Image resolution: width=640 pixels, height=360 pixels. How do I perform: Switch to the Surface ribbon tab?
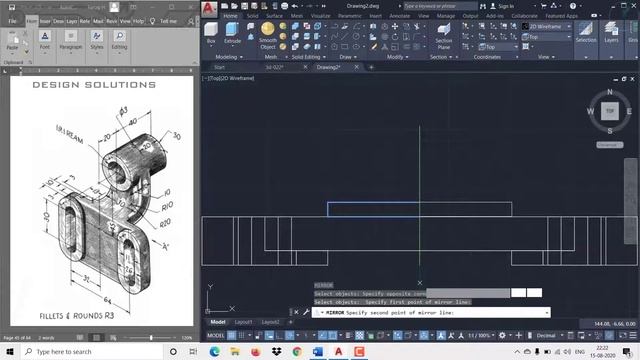[274, 16]
